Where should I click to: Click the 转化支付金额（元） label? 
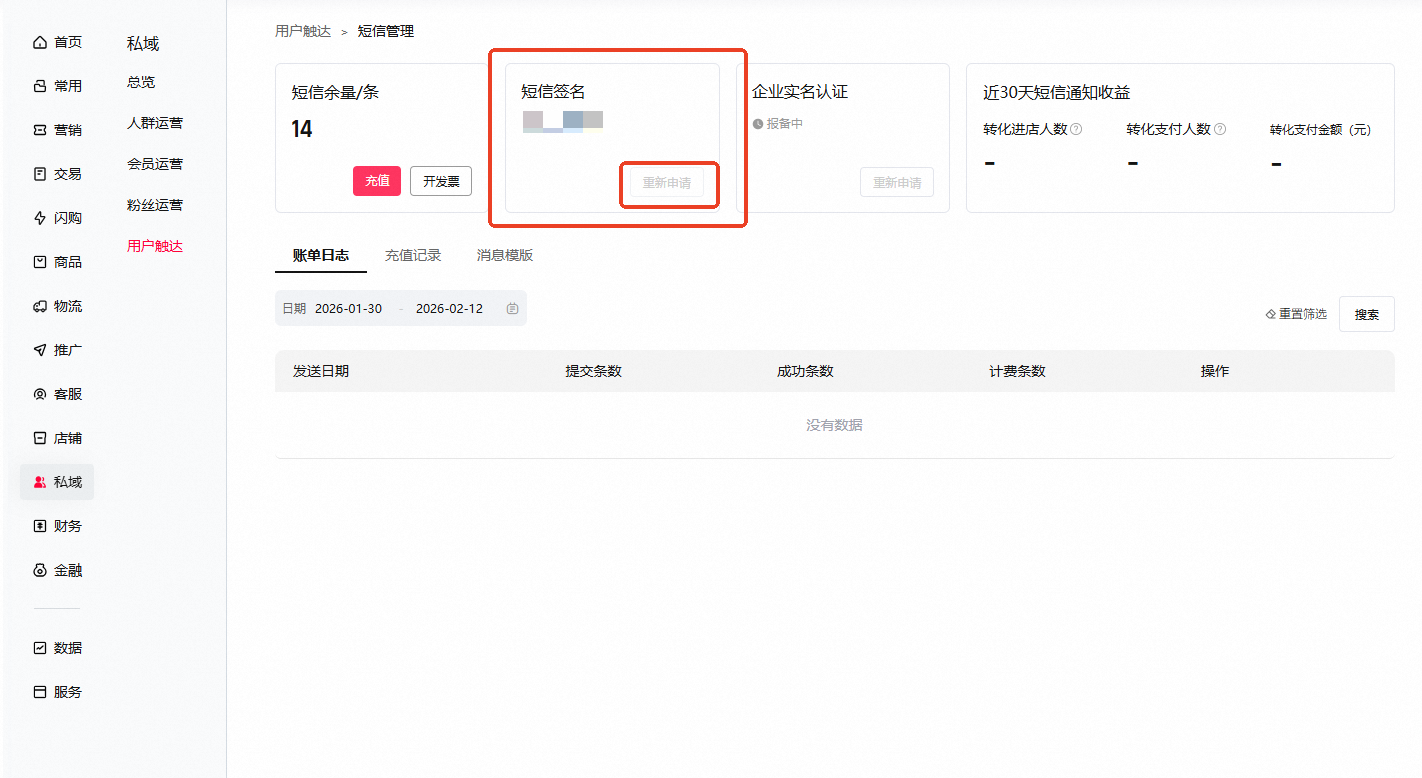[1320, 129]
